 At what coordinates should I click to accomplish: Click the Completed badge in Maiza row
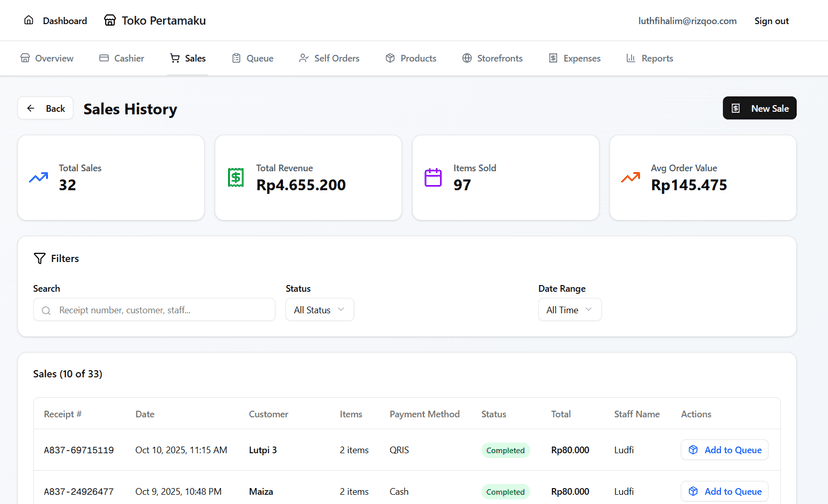505,492
